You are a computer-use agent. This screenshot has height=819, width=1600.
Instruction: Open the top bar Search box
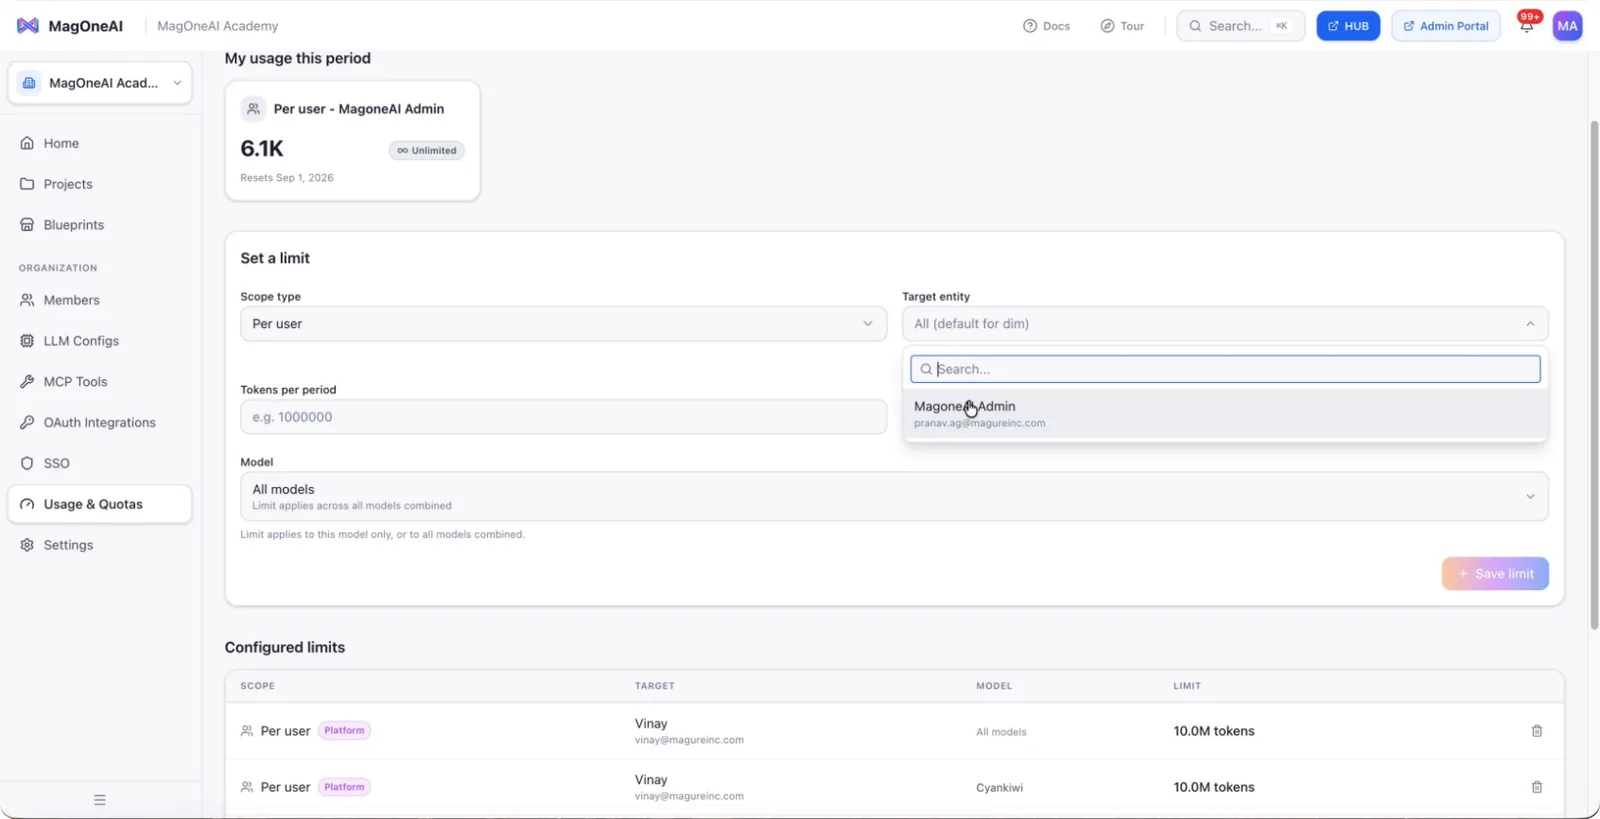1240,26
